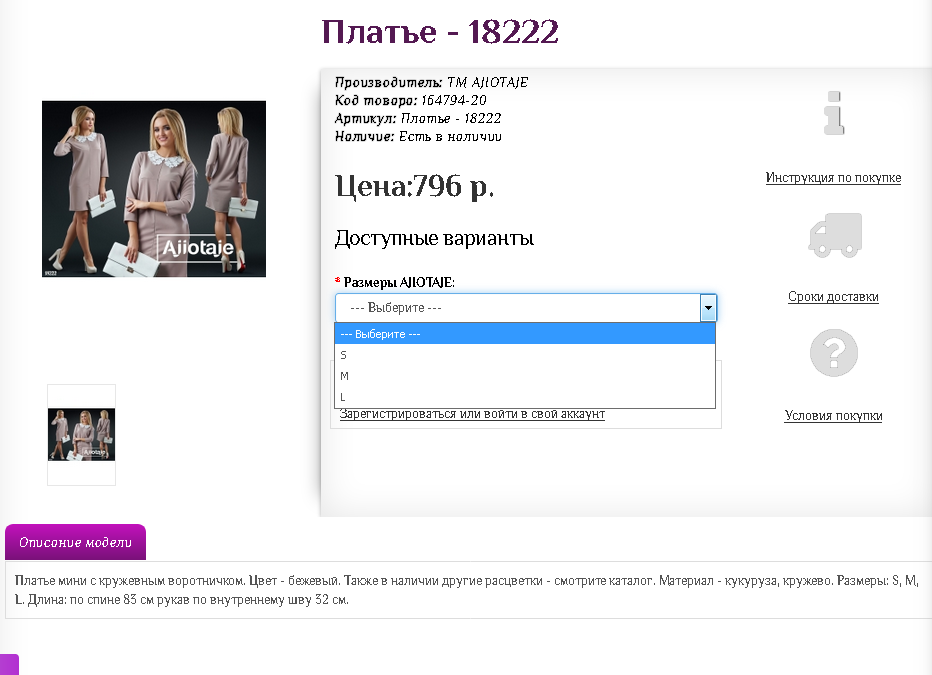Viewport: 932px width, 675px height.
Task: Click the small dress thumbnail below the photo
Action: tap(81, 435)
